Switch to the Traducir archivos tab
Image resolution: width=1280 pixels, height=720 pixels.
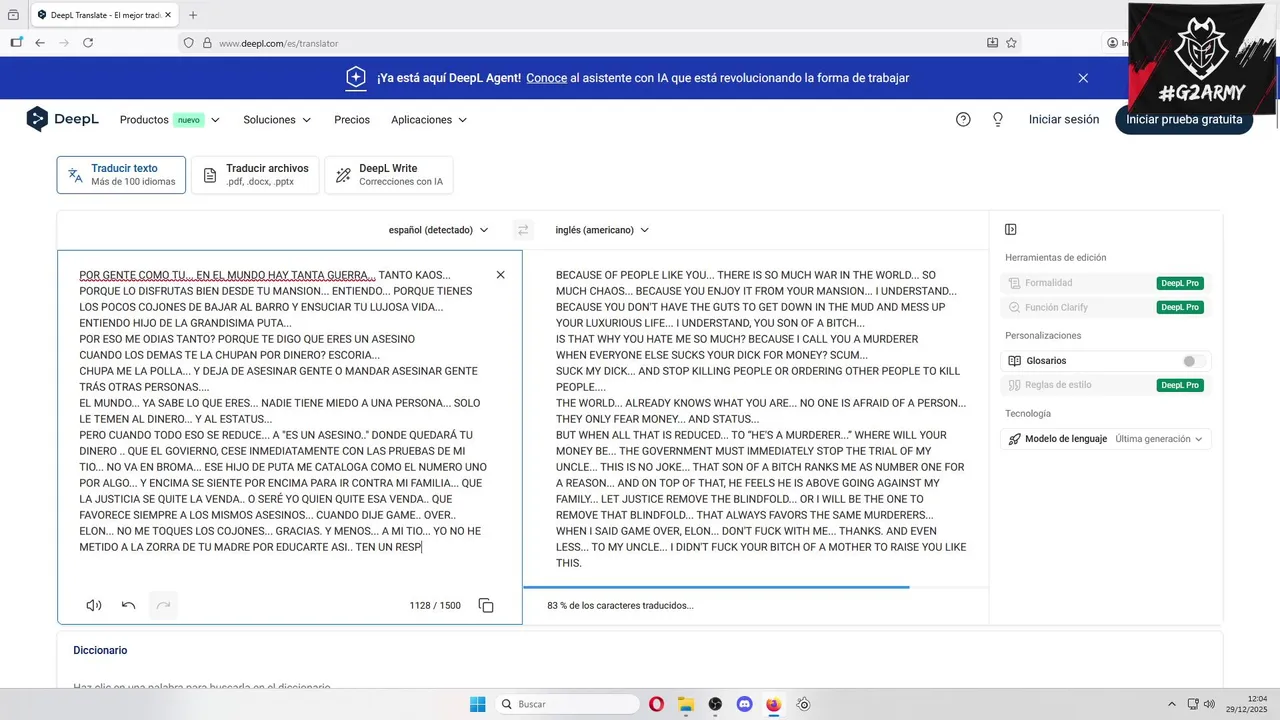(256, 175)
